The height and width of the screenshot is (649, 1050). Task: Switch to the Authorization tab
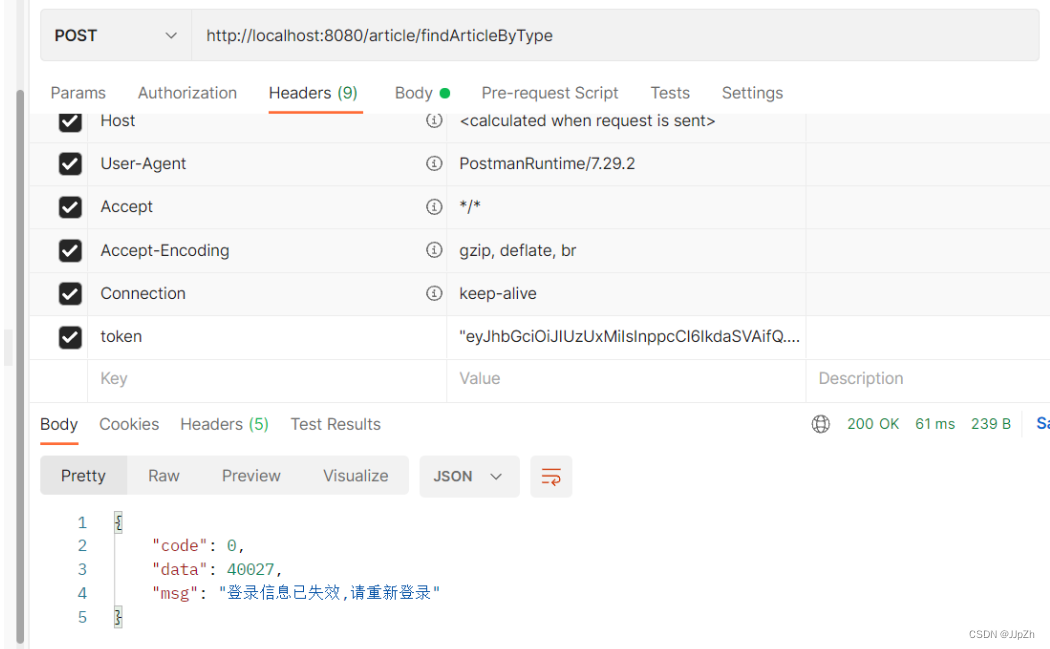pos(188,93)
